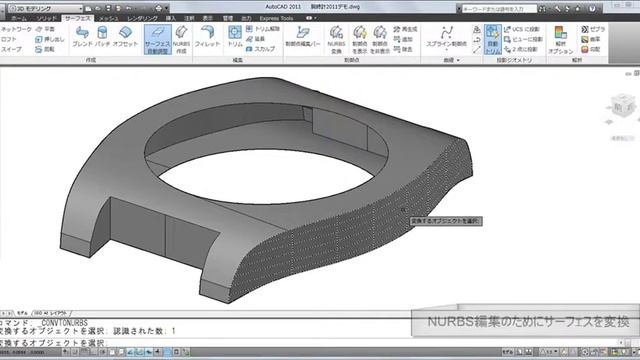The image size is (640, 360).
Task: Click the スイープ surface tool
Action: coord(11,49)
